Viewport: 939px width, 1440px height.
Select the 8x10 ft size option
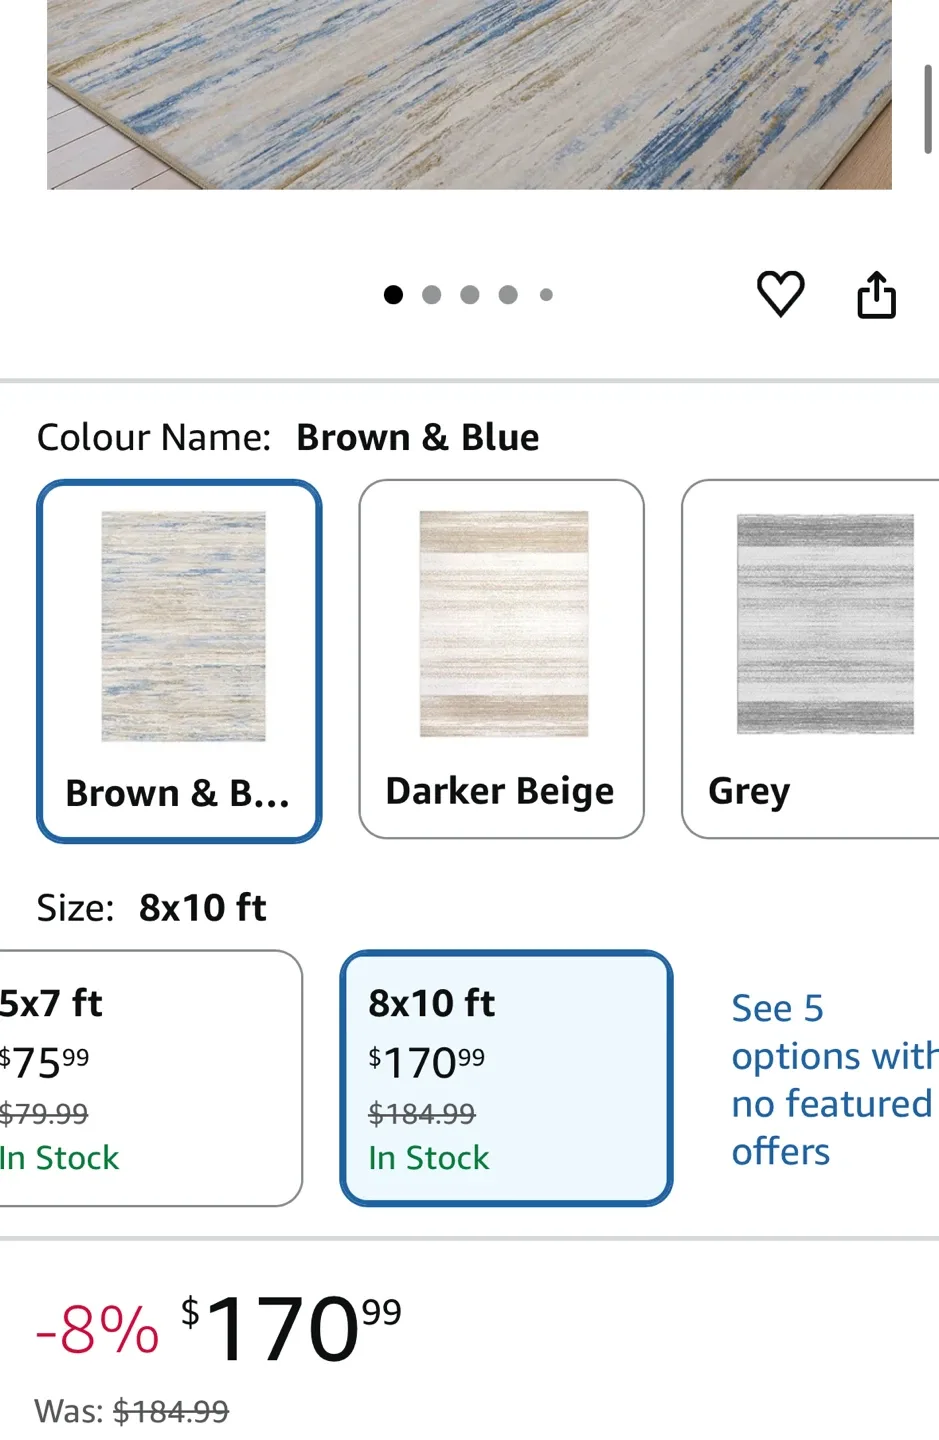(x=506, y=1077)
